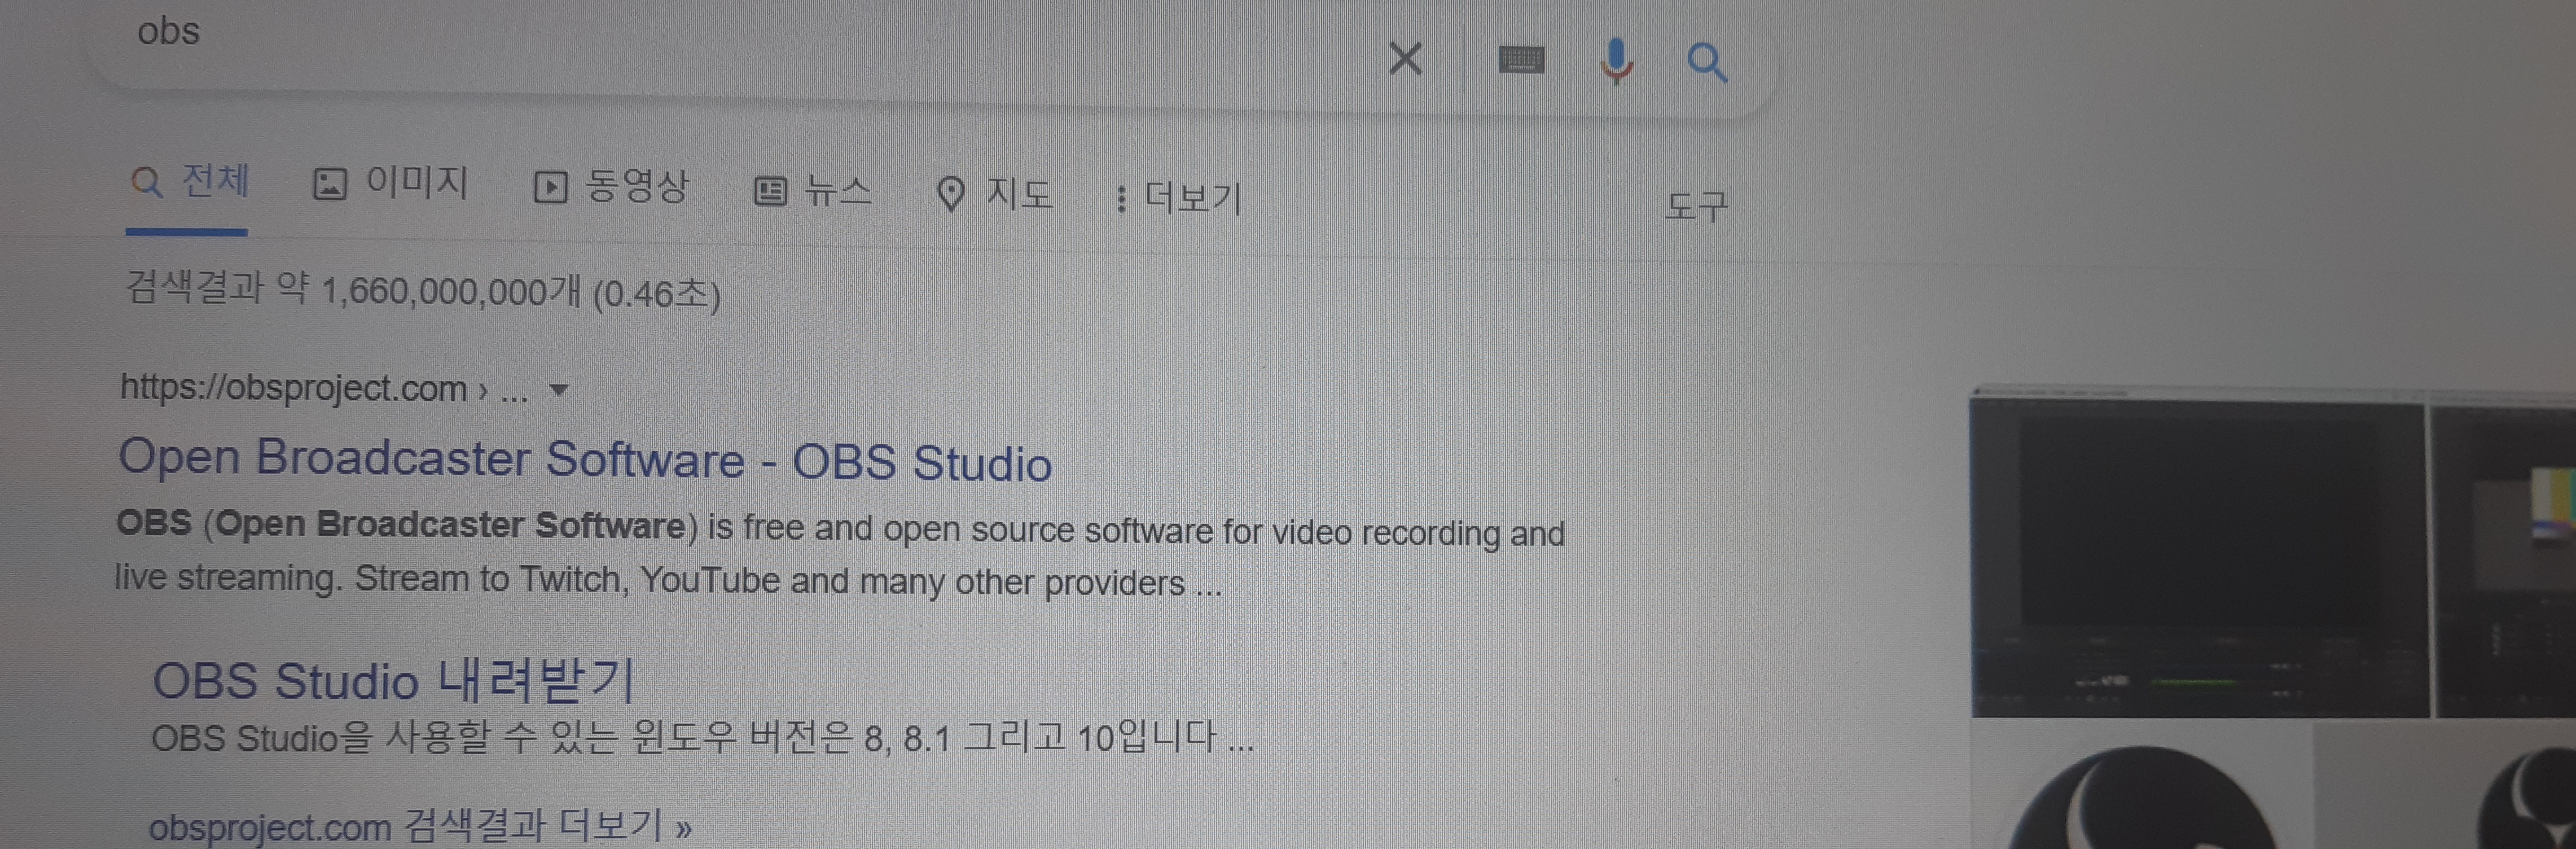Switch to the 뉴스 (News) tab
The height and width of the screenshot is (849, 2576).
pyautogui.click(x=812, y=190)
